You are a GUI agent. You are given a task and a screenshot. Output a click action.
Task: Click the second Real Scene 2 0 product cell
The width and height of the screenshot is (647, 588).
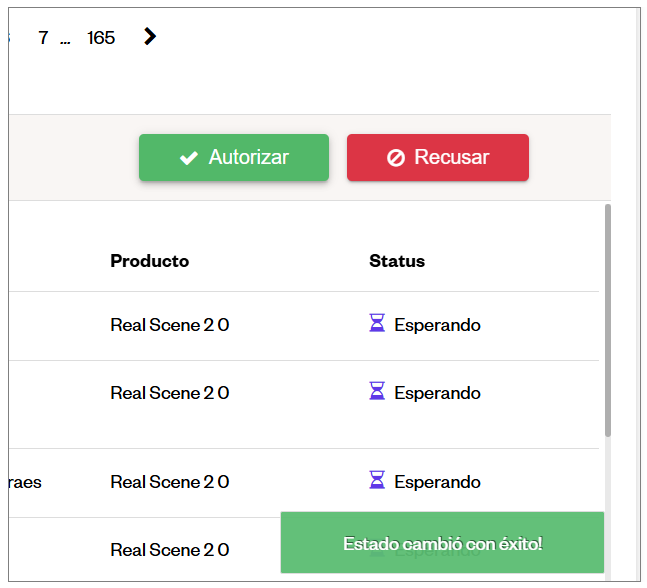(x=169, y=393)
